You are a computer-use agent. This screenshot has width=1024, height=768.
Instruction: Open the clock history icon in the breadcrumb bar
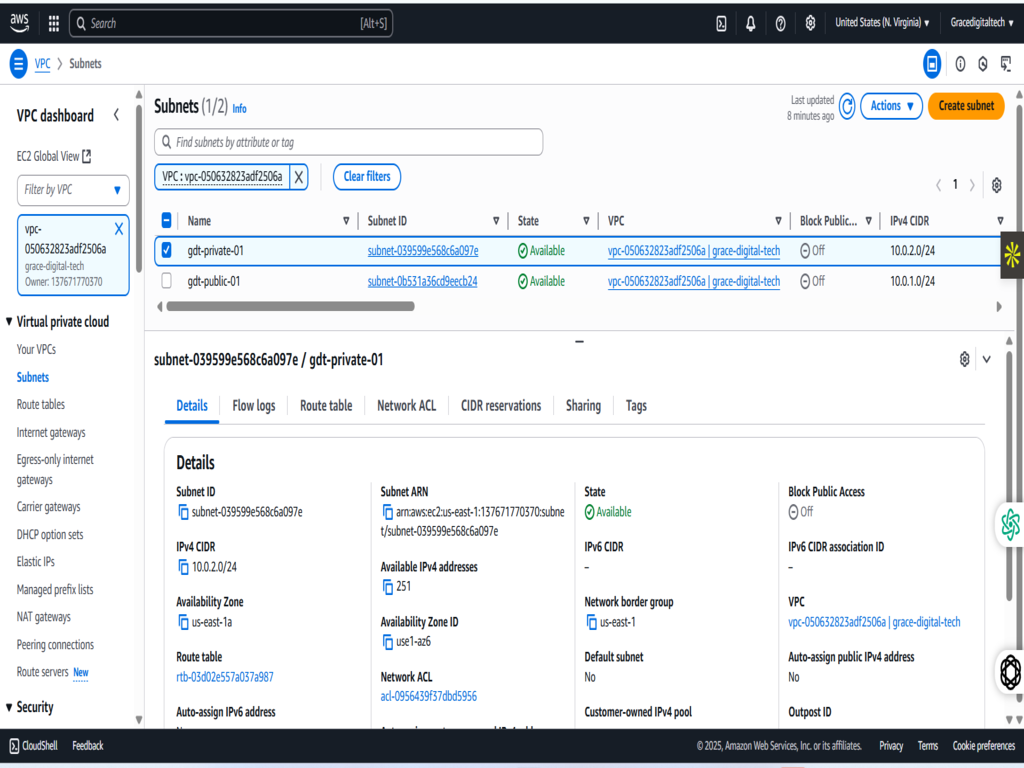983,64
